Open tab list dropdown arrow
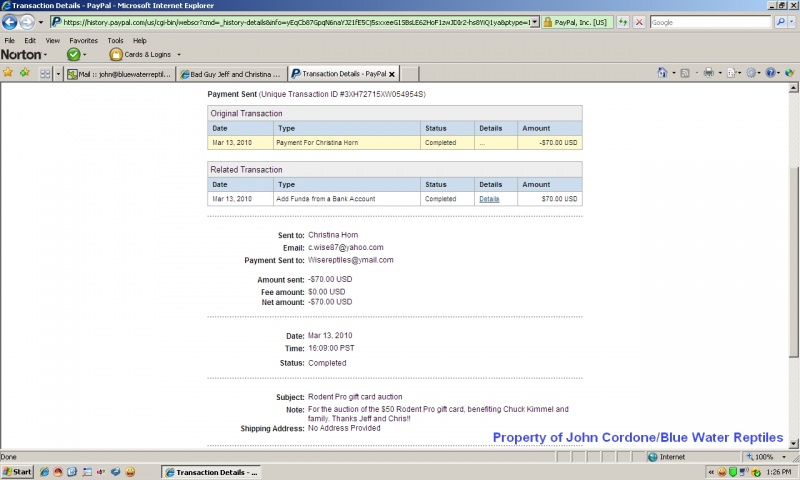The height and width of the screenshot is (480, 800). [58, 74]
